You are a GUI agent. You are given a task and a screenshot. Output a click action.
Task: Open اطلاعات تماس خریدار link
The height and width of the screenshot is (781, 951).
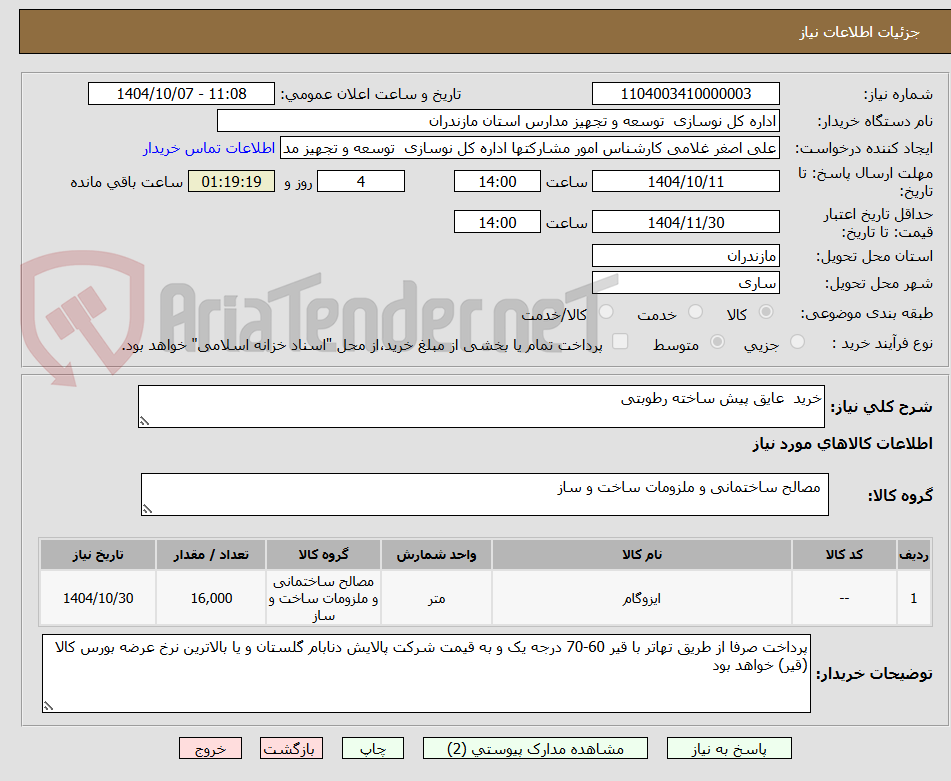[209, 149]
